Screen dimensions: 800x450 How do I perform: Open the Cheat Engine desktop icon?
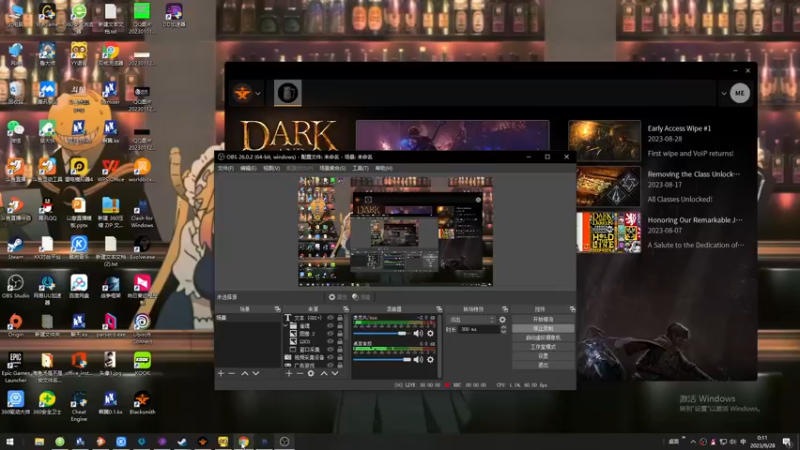coord(79,406)
